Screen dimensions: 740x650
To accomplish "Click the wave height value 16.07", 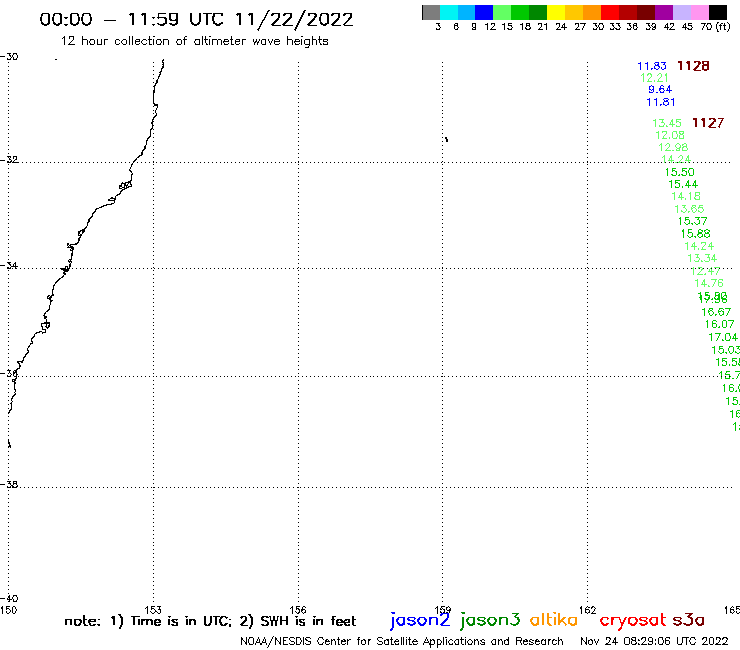I will (719, 324).
